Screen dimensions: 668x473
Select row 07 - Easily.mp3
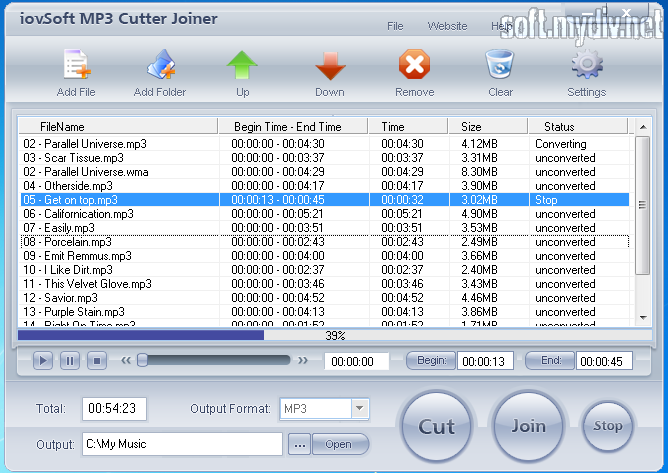point(325,228)
